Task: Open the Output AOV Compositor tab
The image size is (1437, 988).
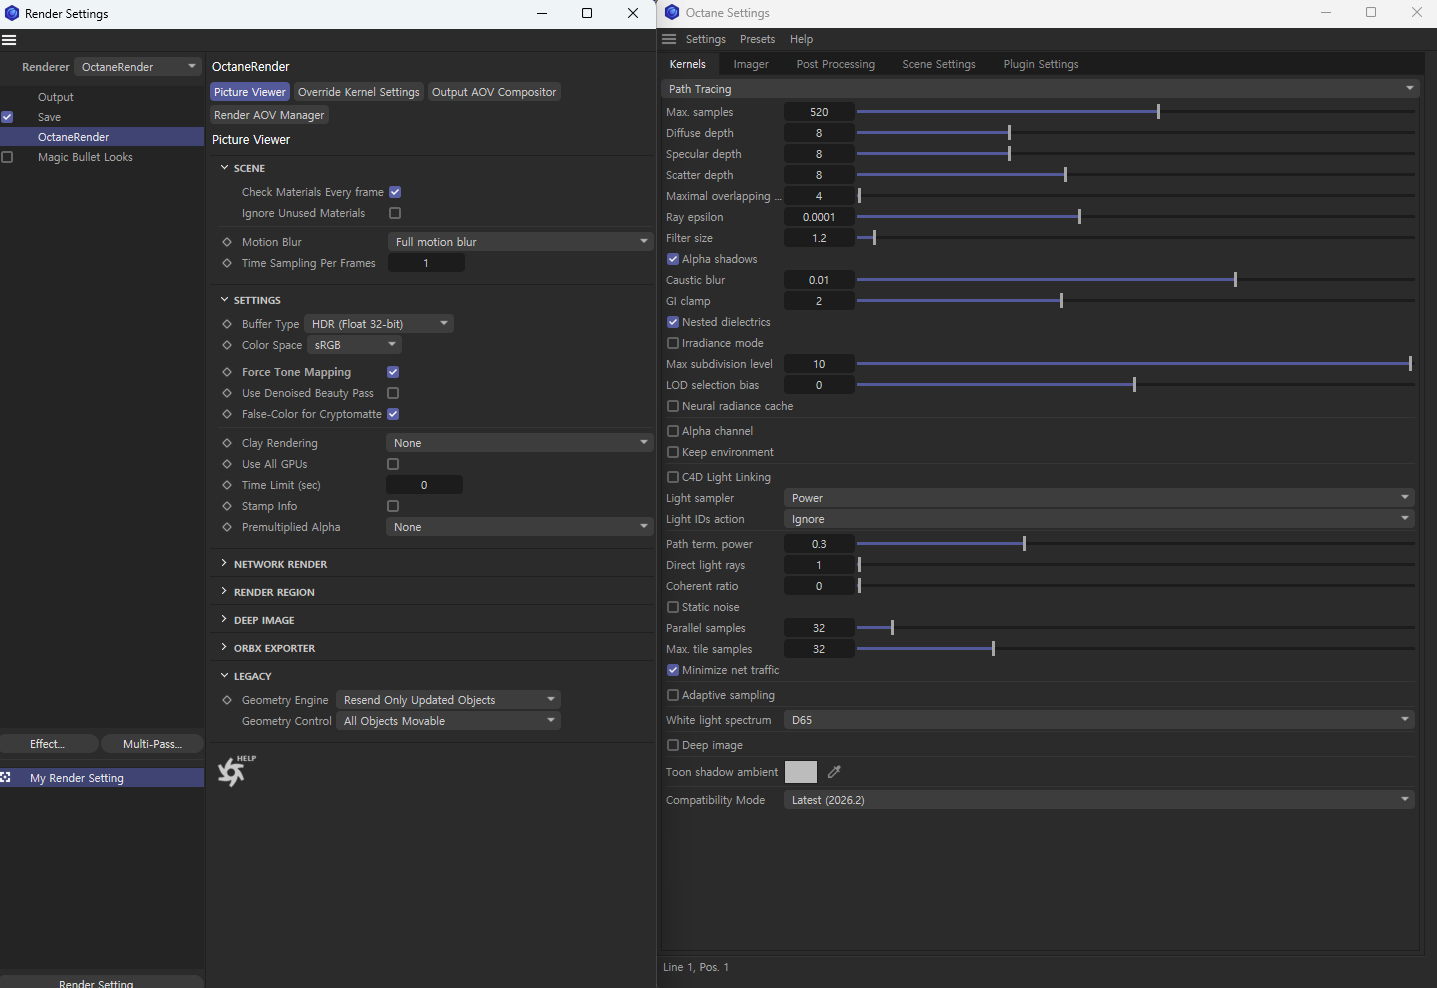Action: [494, 92]
